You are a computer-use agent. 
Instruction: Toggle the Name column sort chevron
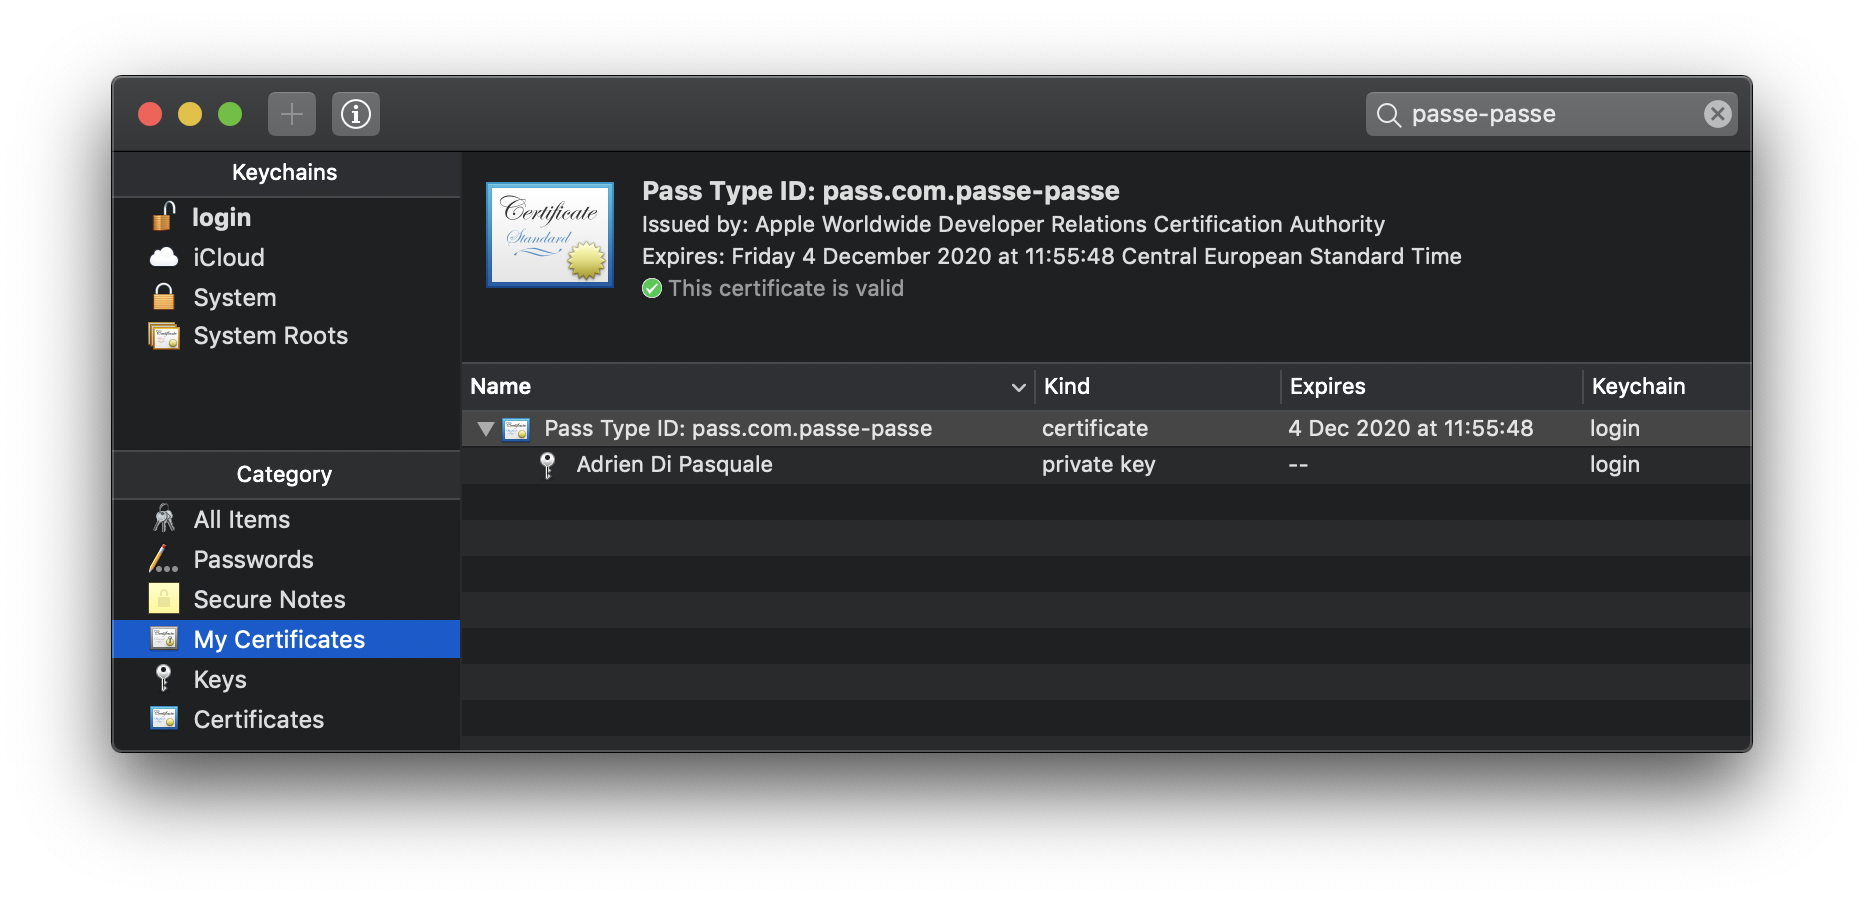(x=1018, y=387)
